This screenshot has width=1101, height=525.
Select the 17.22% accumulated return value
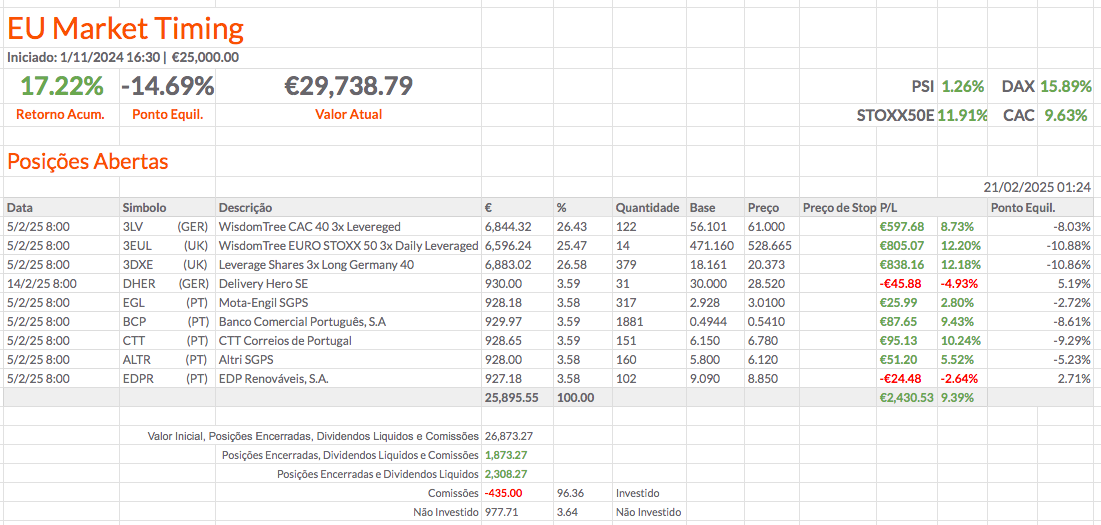pyautogui.click(x=61, y=86)
